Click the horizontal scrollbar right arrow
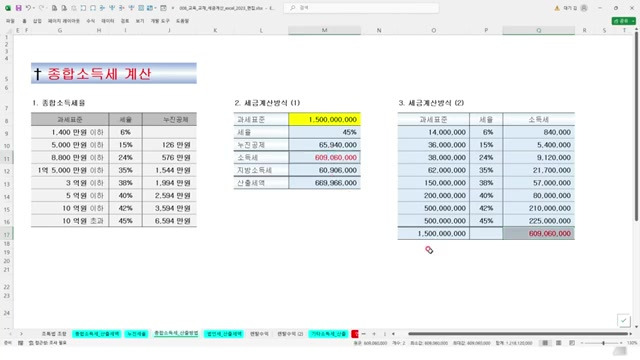The image size is (640, 360). [x=631, y=334]
